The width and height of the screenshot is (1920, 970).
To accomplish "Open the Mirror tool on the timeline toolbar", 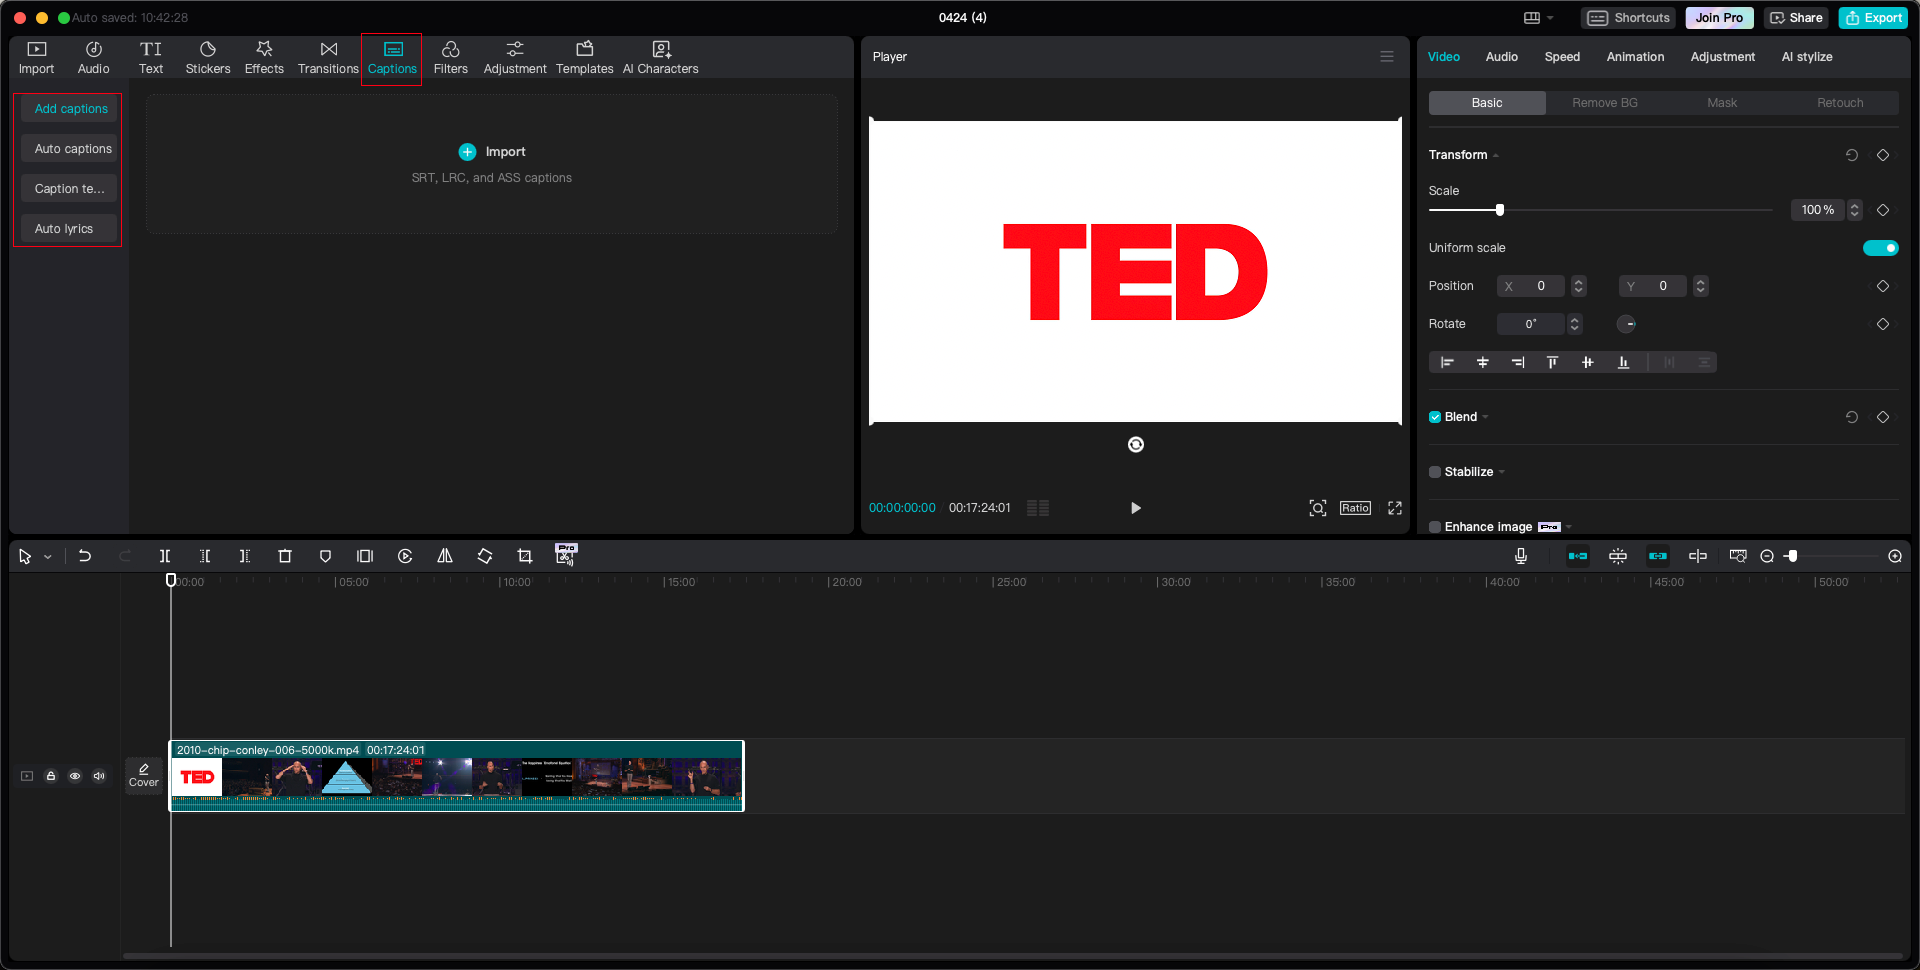I will (445, 556).
